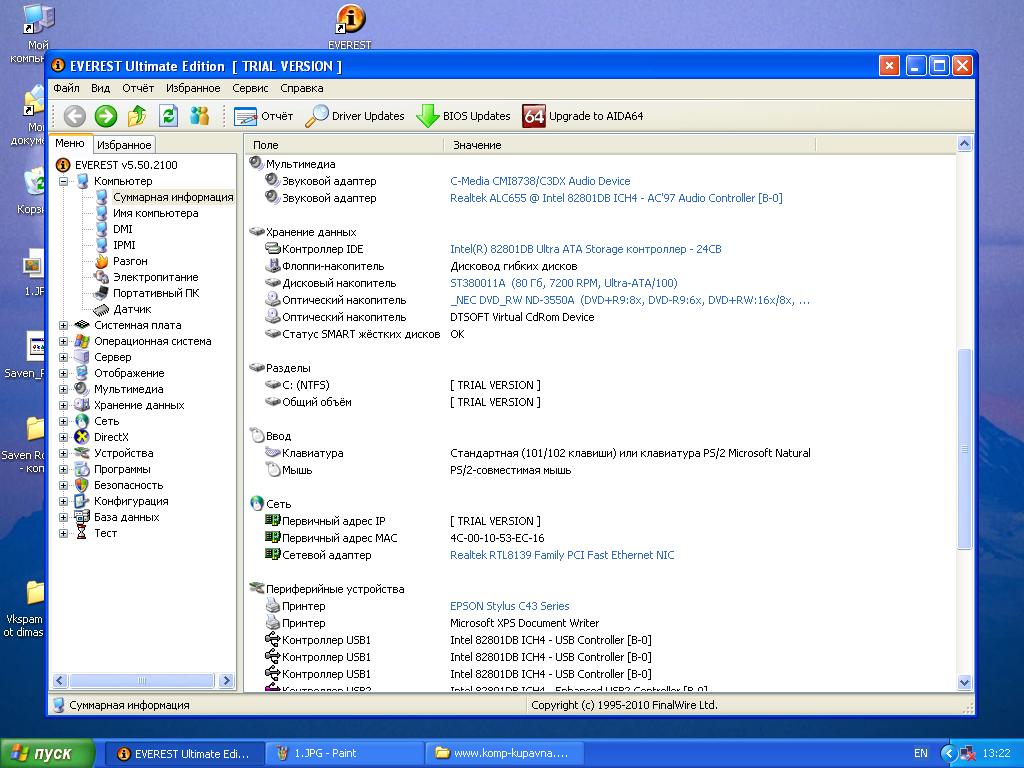Screen dimensions: 1024x768
Task: Open the users icon in the toolbar
Action: [x=200, y=116]
